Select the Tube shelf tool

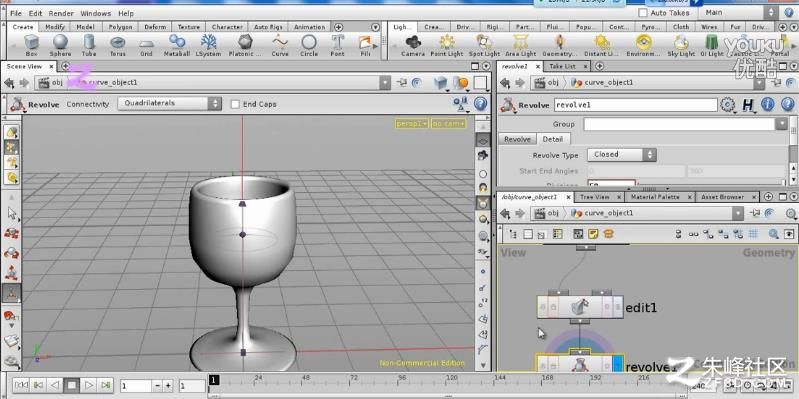pyautogui.click(x=89, y=45)
